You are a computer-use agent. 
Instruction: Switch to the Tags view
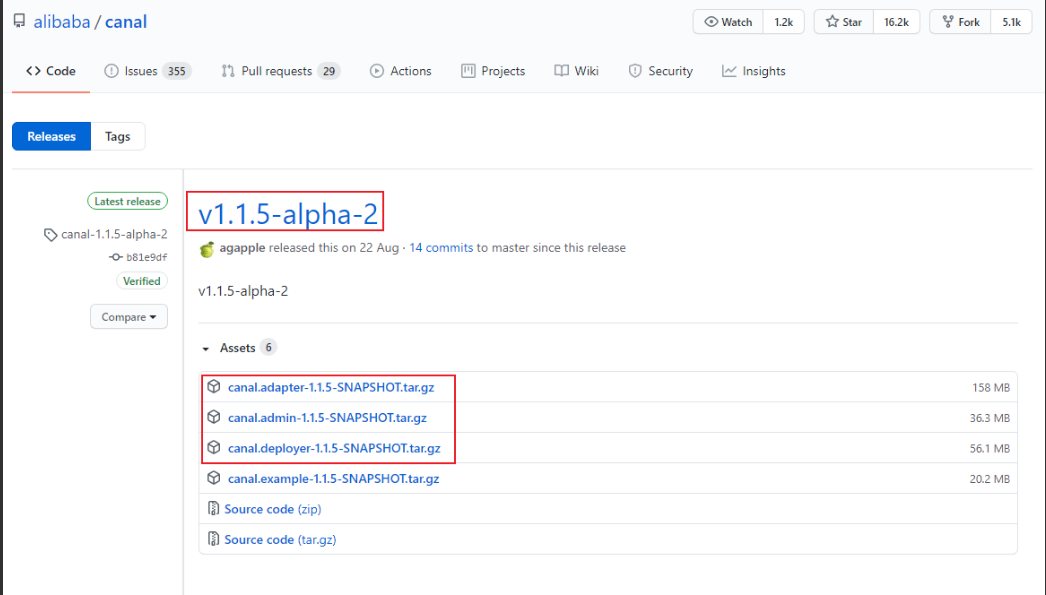117,136
